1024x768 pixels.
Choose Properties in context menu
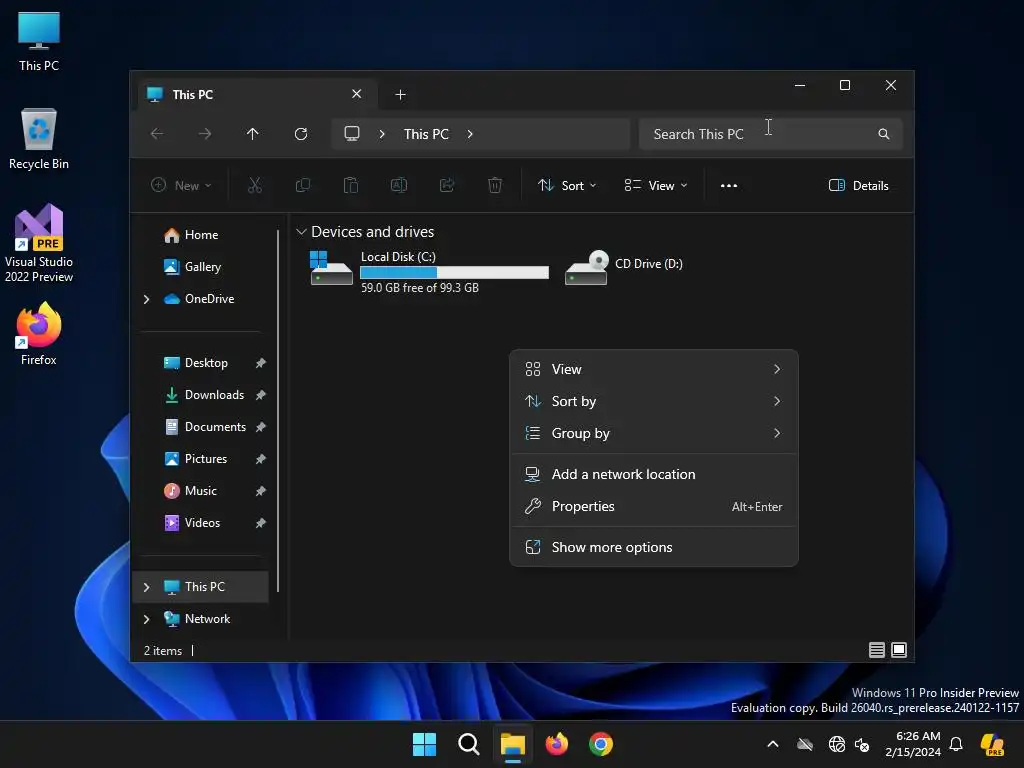point(654,506)
